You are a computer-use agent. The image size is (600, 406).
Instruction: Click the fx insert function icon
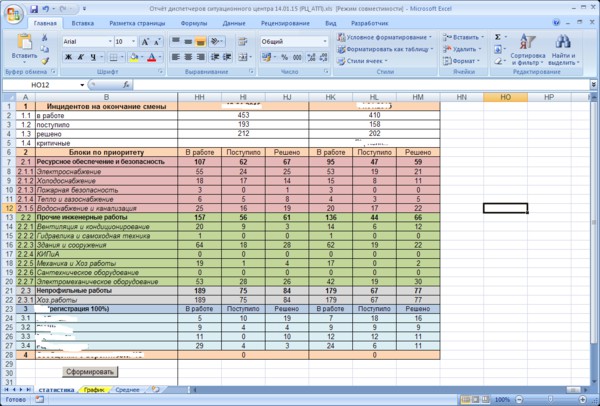point(126,85)
